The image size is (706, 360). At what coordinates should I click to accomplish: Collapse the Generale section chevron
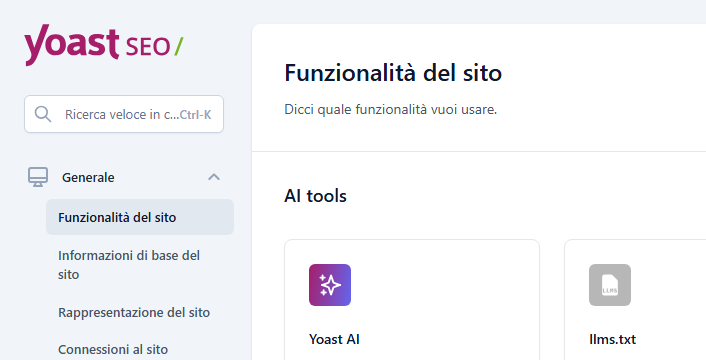pos(214,177)
